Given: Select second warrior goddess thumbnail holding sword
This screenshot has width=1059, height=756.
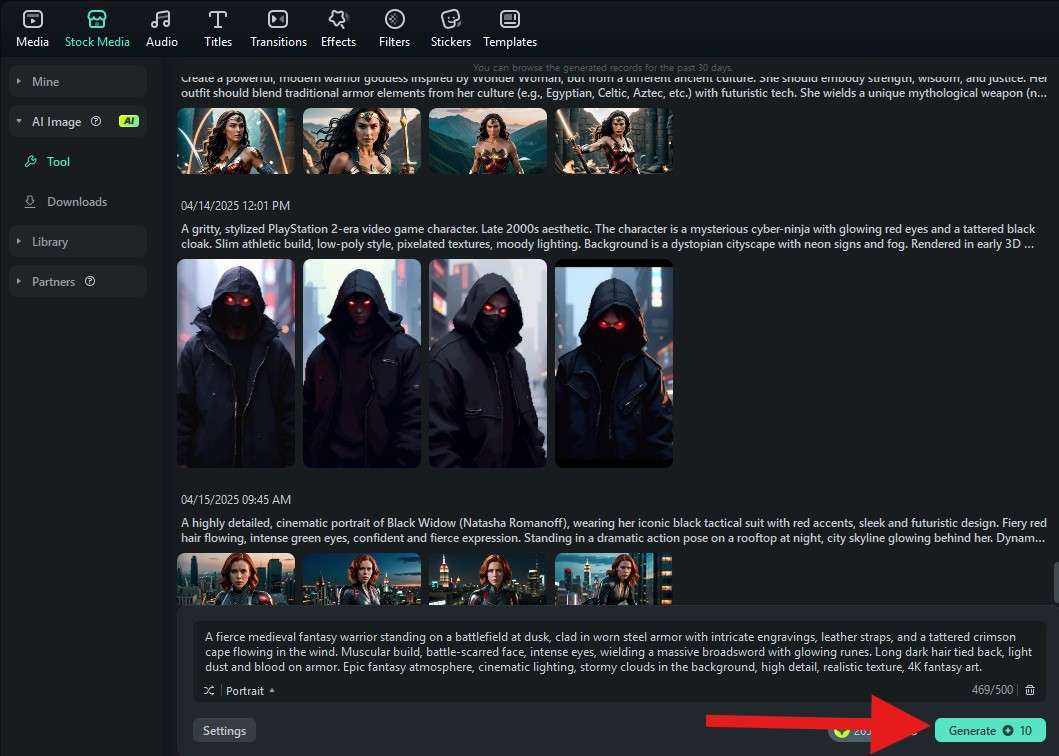Looking at the screenshot, I should (361, 141).
